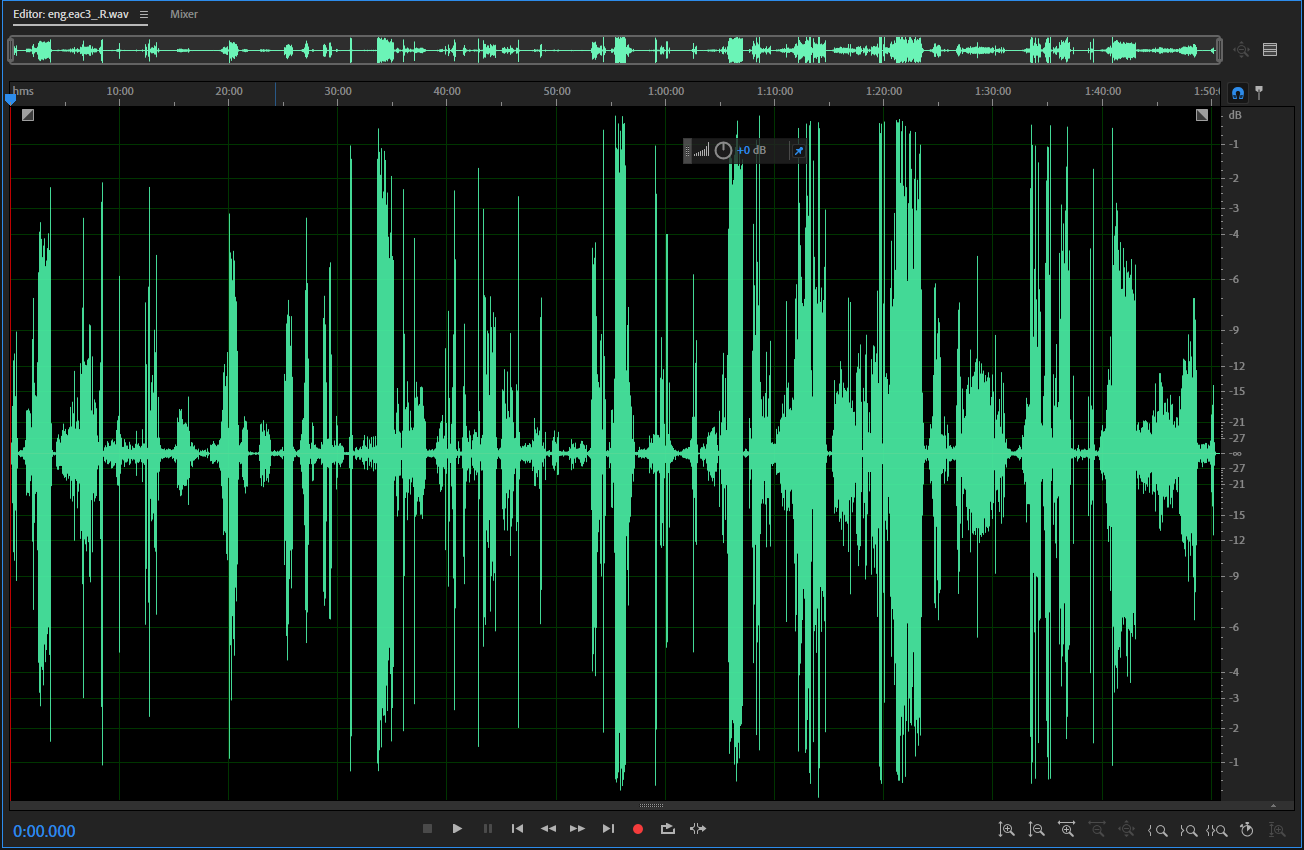Click the Zoom In Amplitude icon
Image resolution: width=1304 pixels, height=850 pixels.
tap(1007, 829)
